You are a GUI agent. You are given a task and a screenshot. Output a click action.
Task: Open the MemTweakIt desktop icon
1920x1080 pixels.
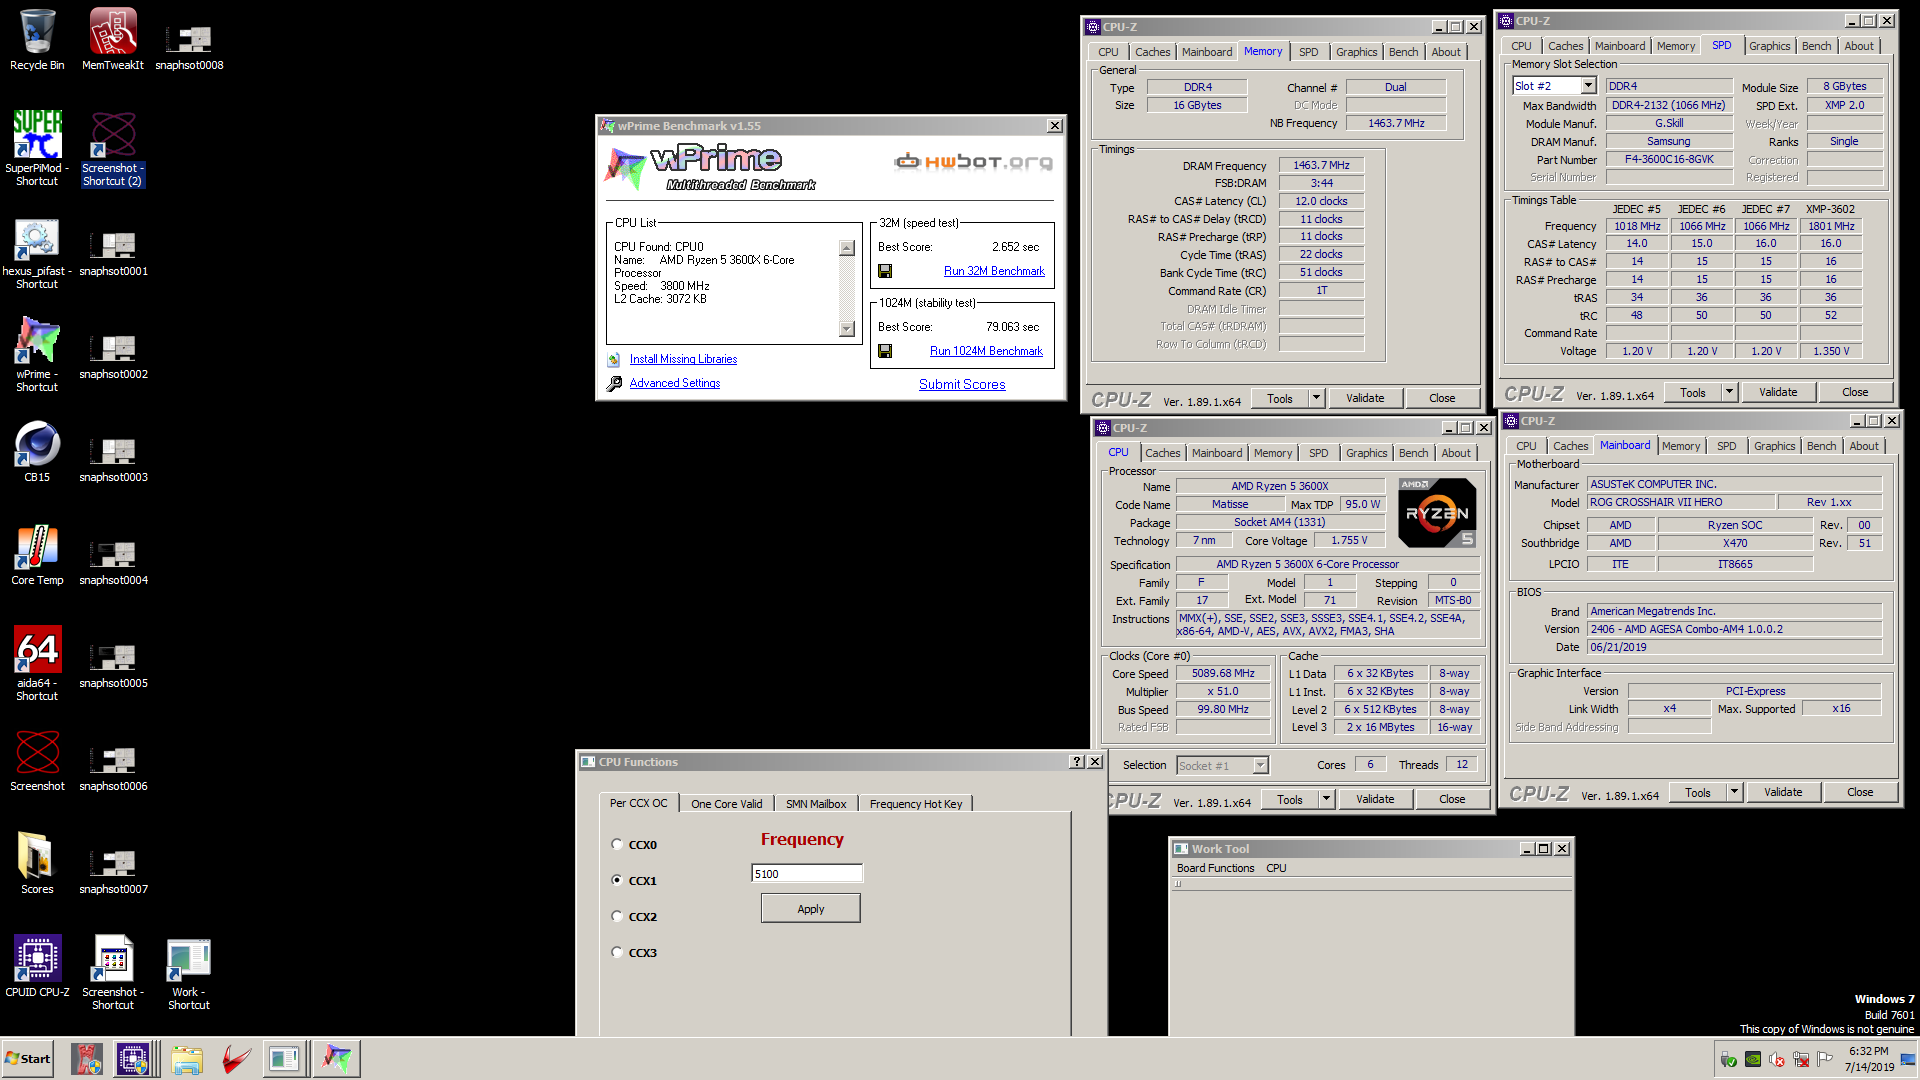[113, 40]
